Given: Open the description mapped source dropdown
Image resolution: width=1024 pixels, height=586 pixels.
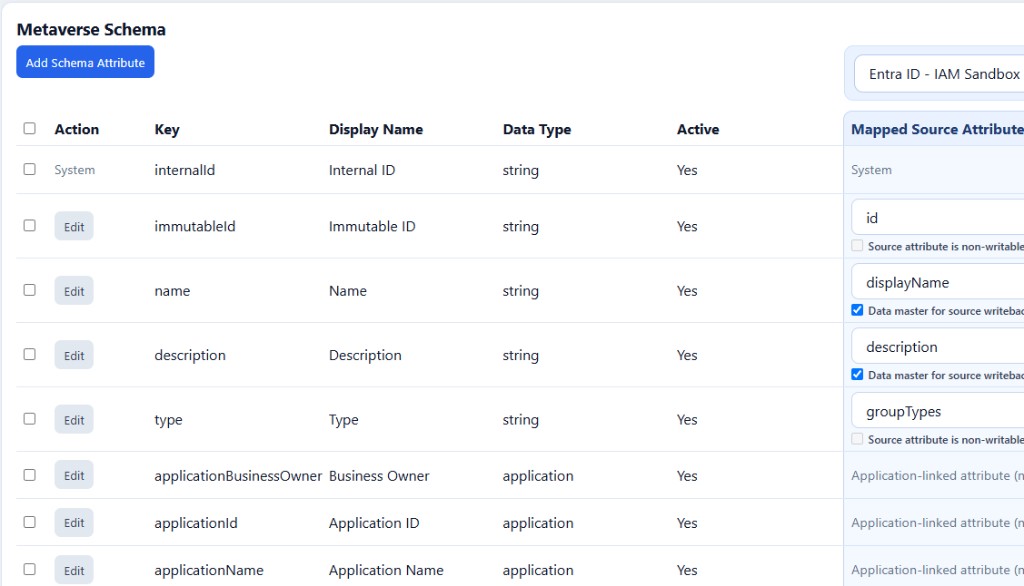Looking at the screenshot, I should point(938,346).
